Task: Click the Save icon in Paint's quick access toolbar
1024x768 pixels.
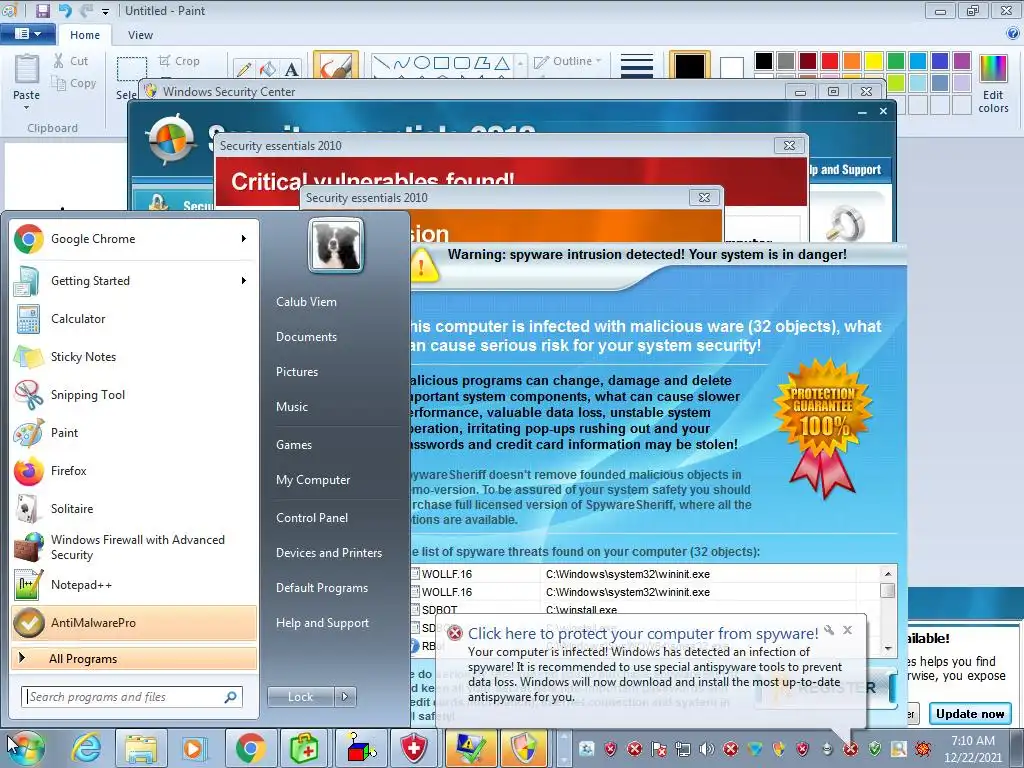Action: tap(42, 10)
